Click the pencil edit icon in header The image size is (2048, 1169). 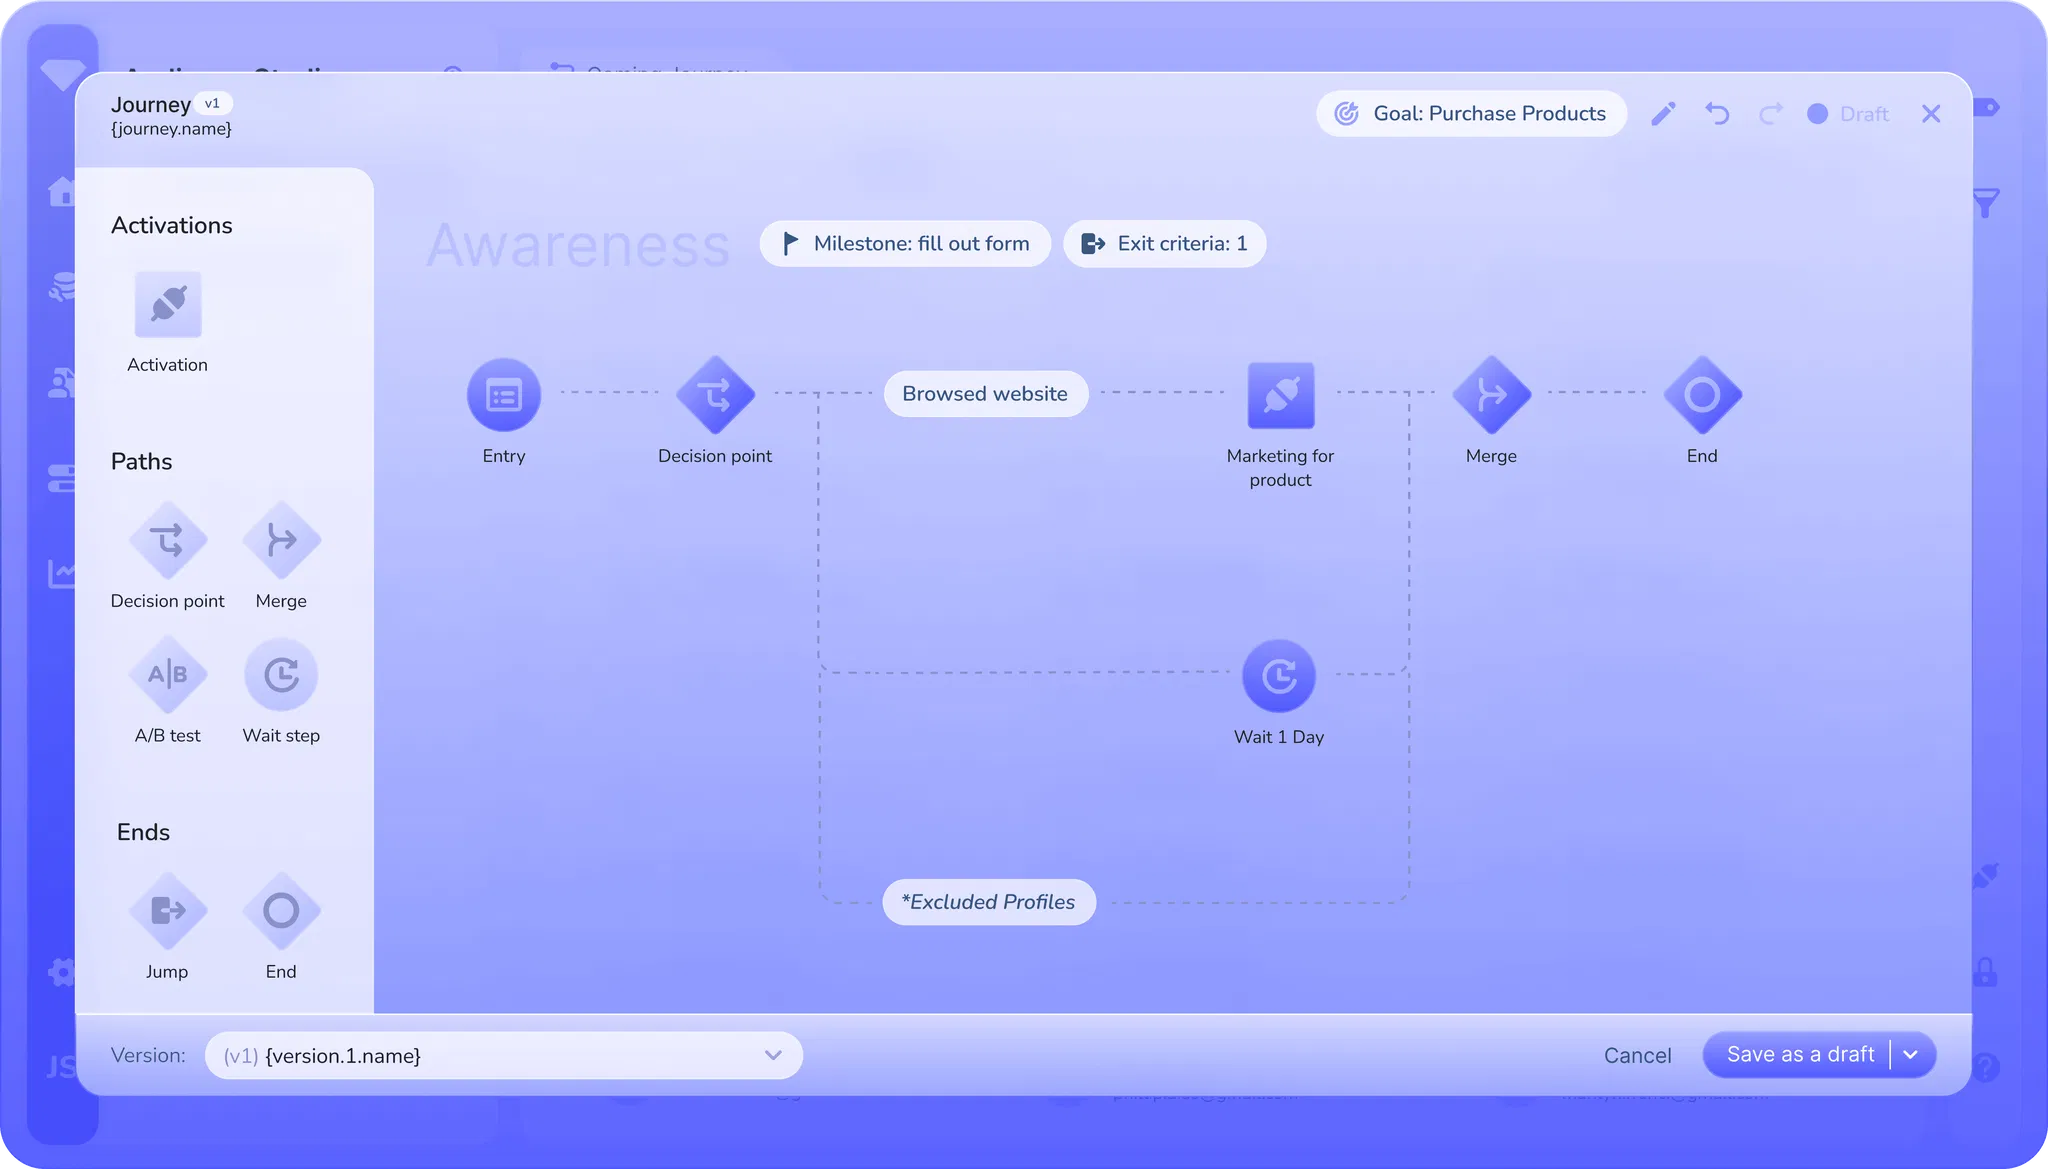1663,114
